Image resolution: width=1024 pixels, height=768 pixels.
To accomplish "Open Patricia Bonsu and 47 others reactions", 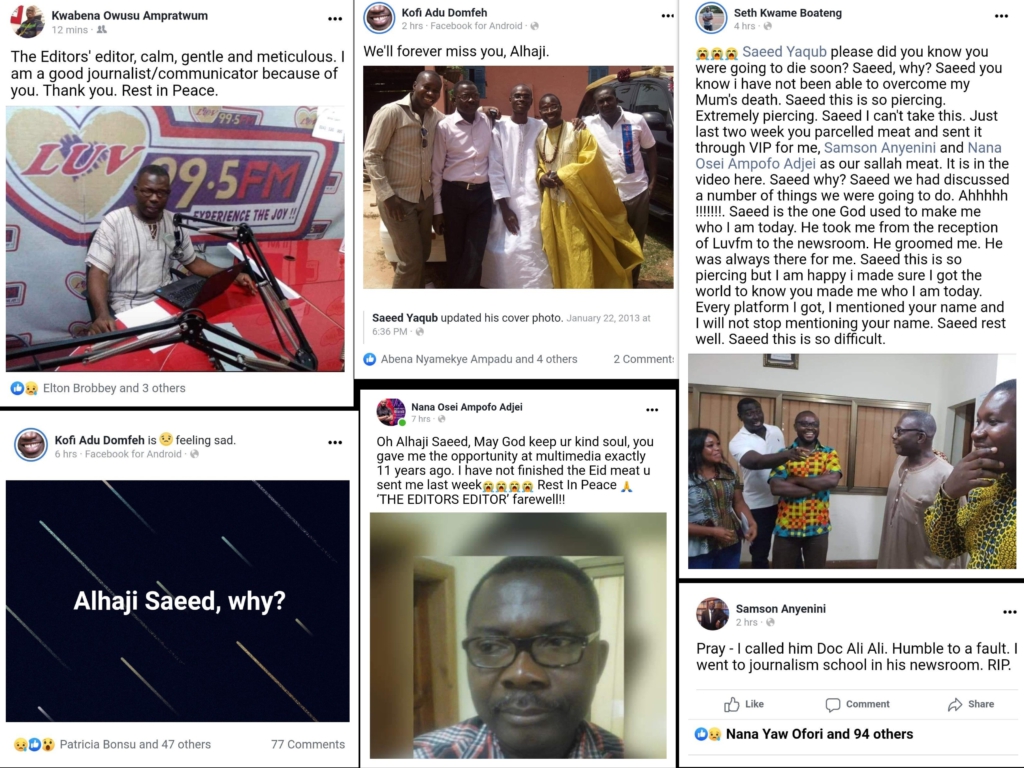I will tap(135, 744).
